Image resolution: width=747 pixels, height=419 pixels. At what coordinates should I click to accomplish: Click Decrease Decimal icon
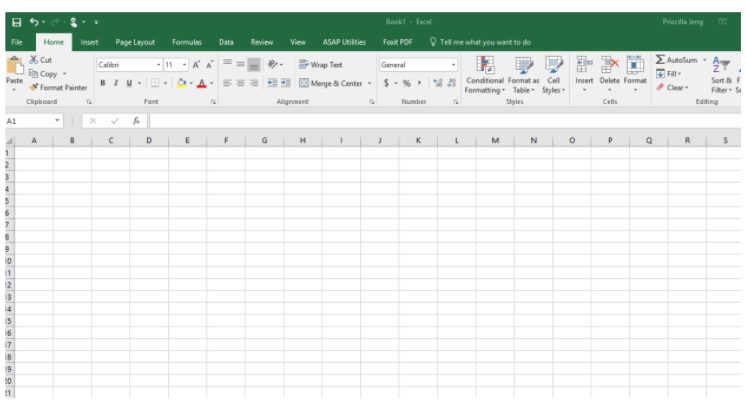click(452, 83)
